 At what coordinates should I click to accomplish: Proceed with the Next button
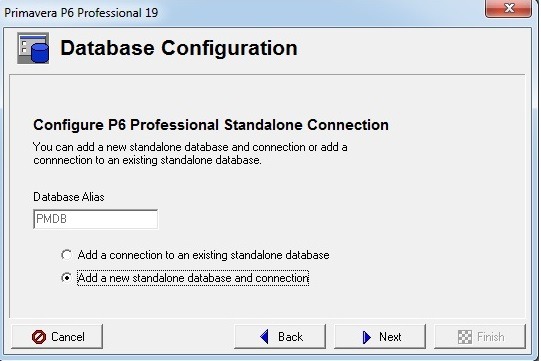pos(380,336)
